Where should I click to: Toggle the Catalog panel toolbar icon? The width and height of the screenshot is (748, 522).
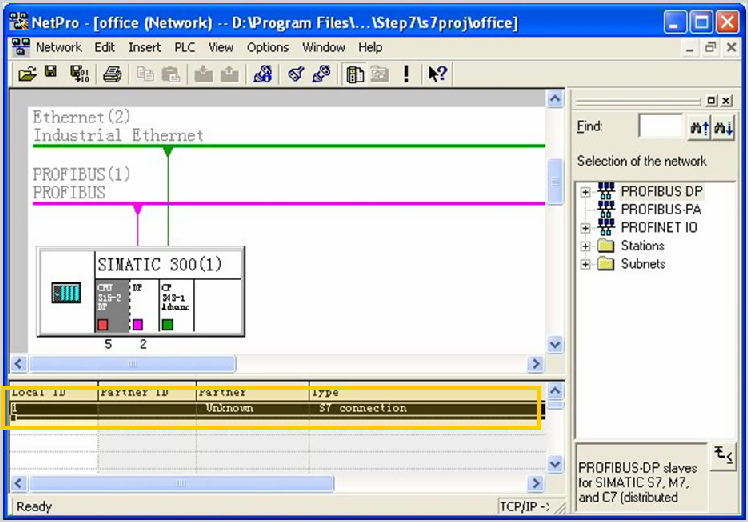tap(354, 74)
